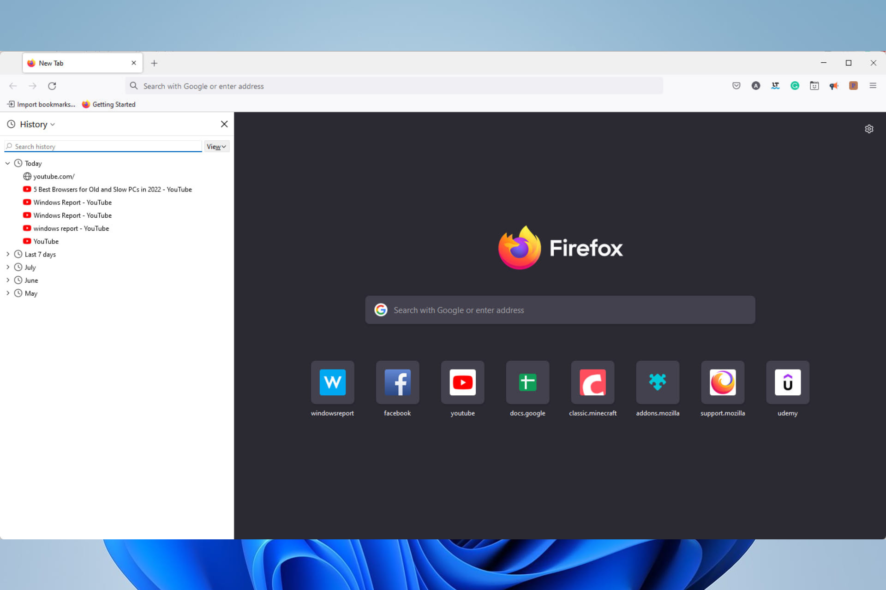Image resolution: width=886 pixels, height=590 pixels.
Task: Open new tab page settings gear
Action: 869,129
